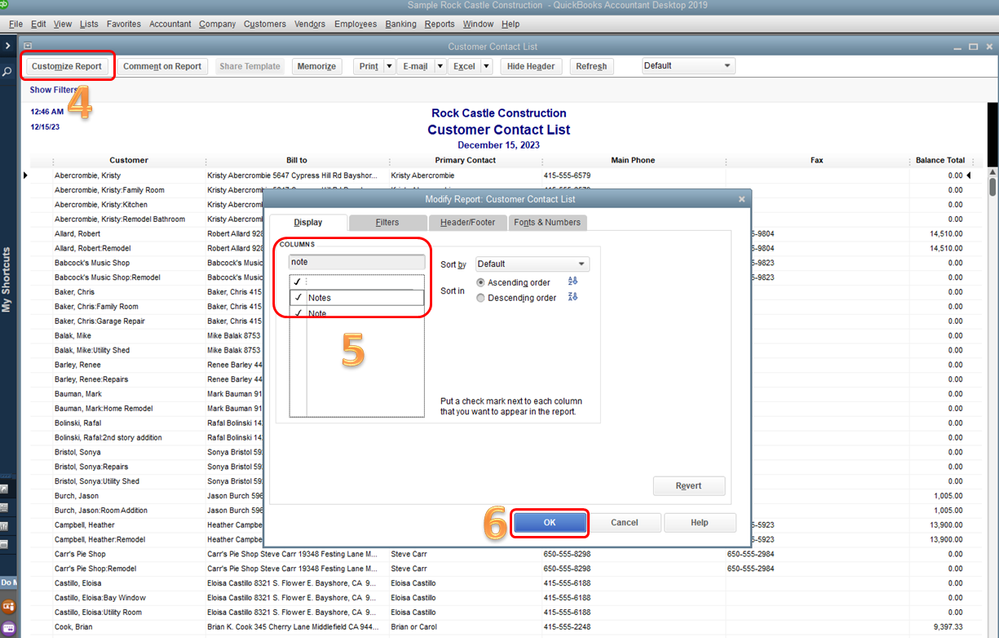
Task: Open the orange icon in the sidebar
Action: point(8,606)
